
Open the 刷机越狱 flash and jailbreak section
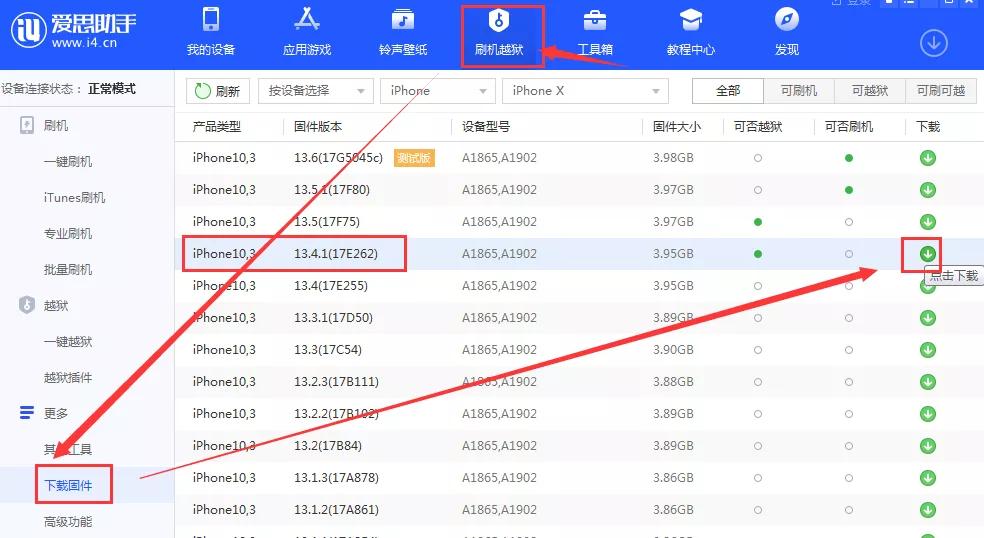(x=499, y=33)
